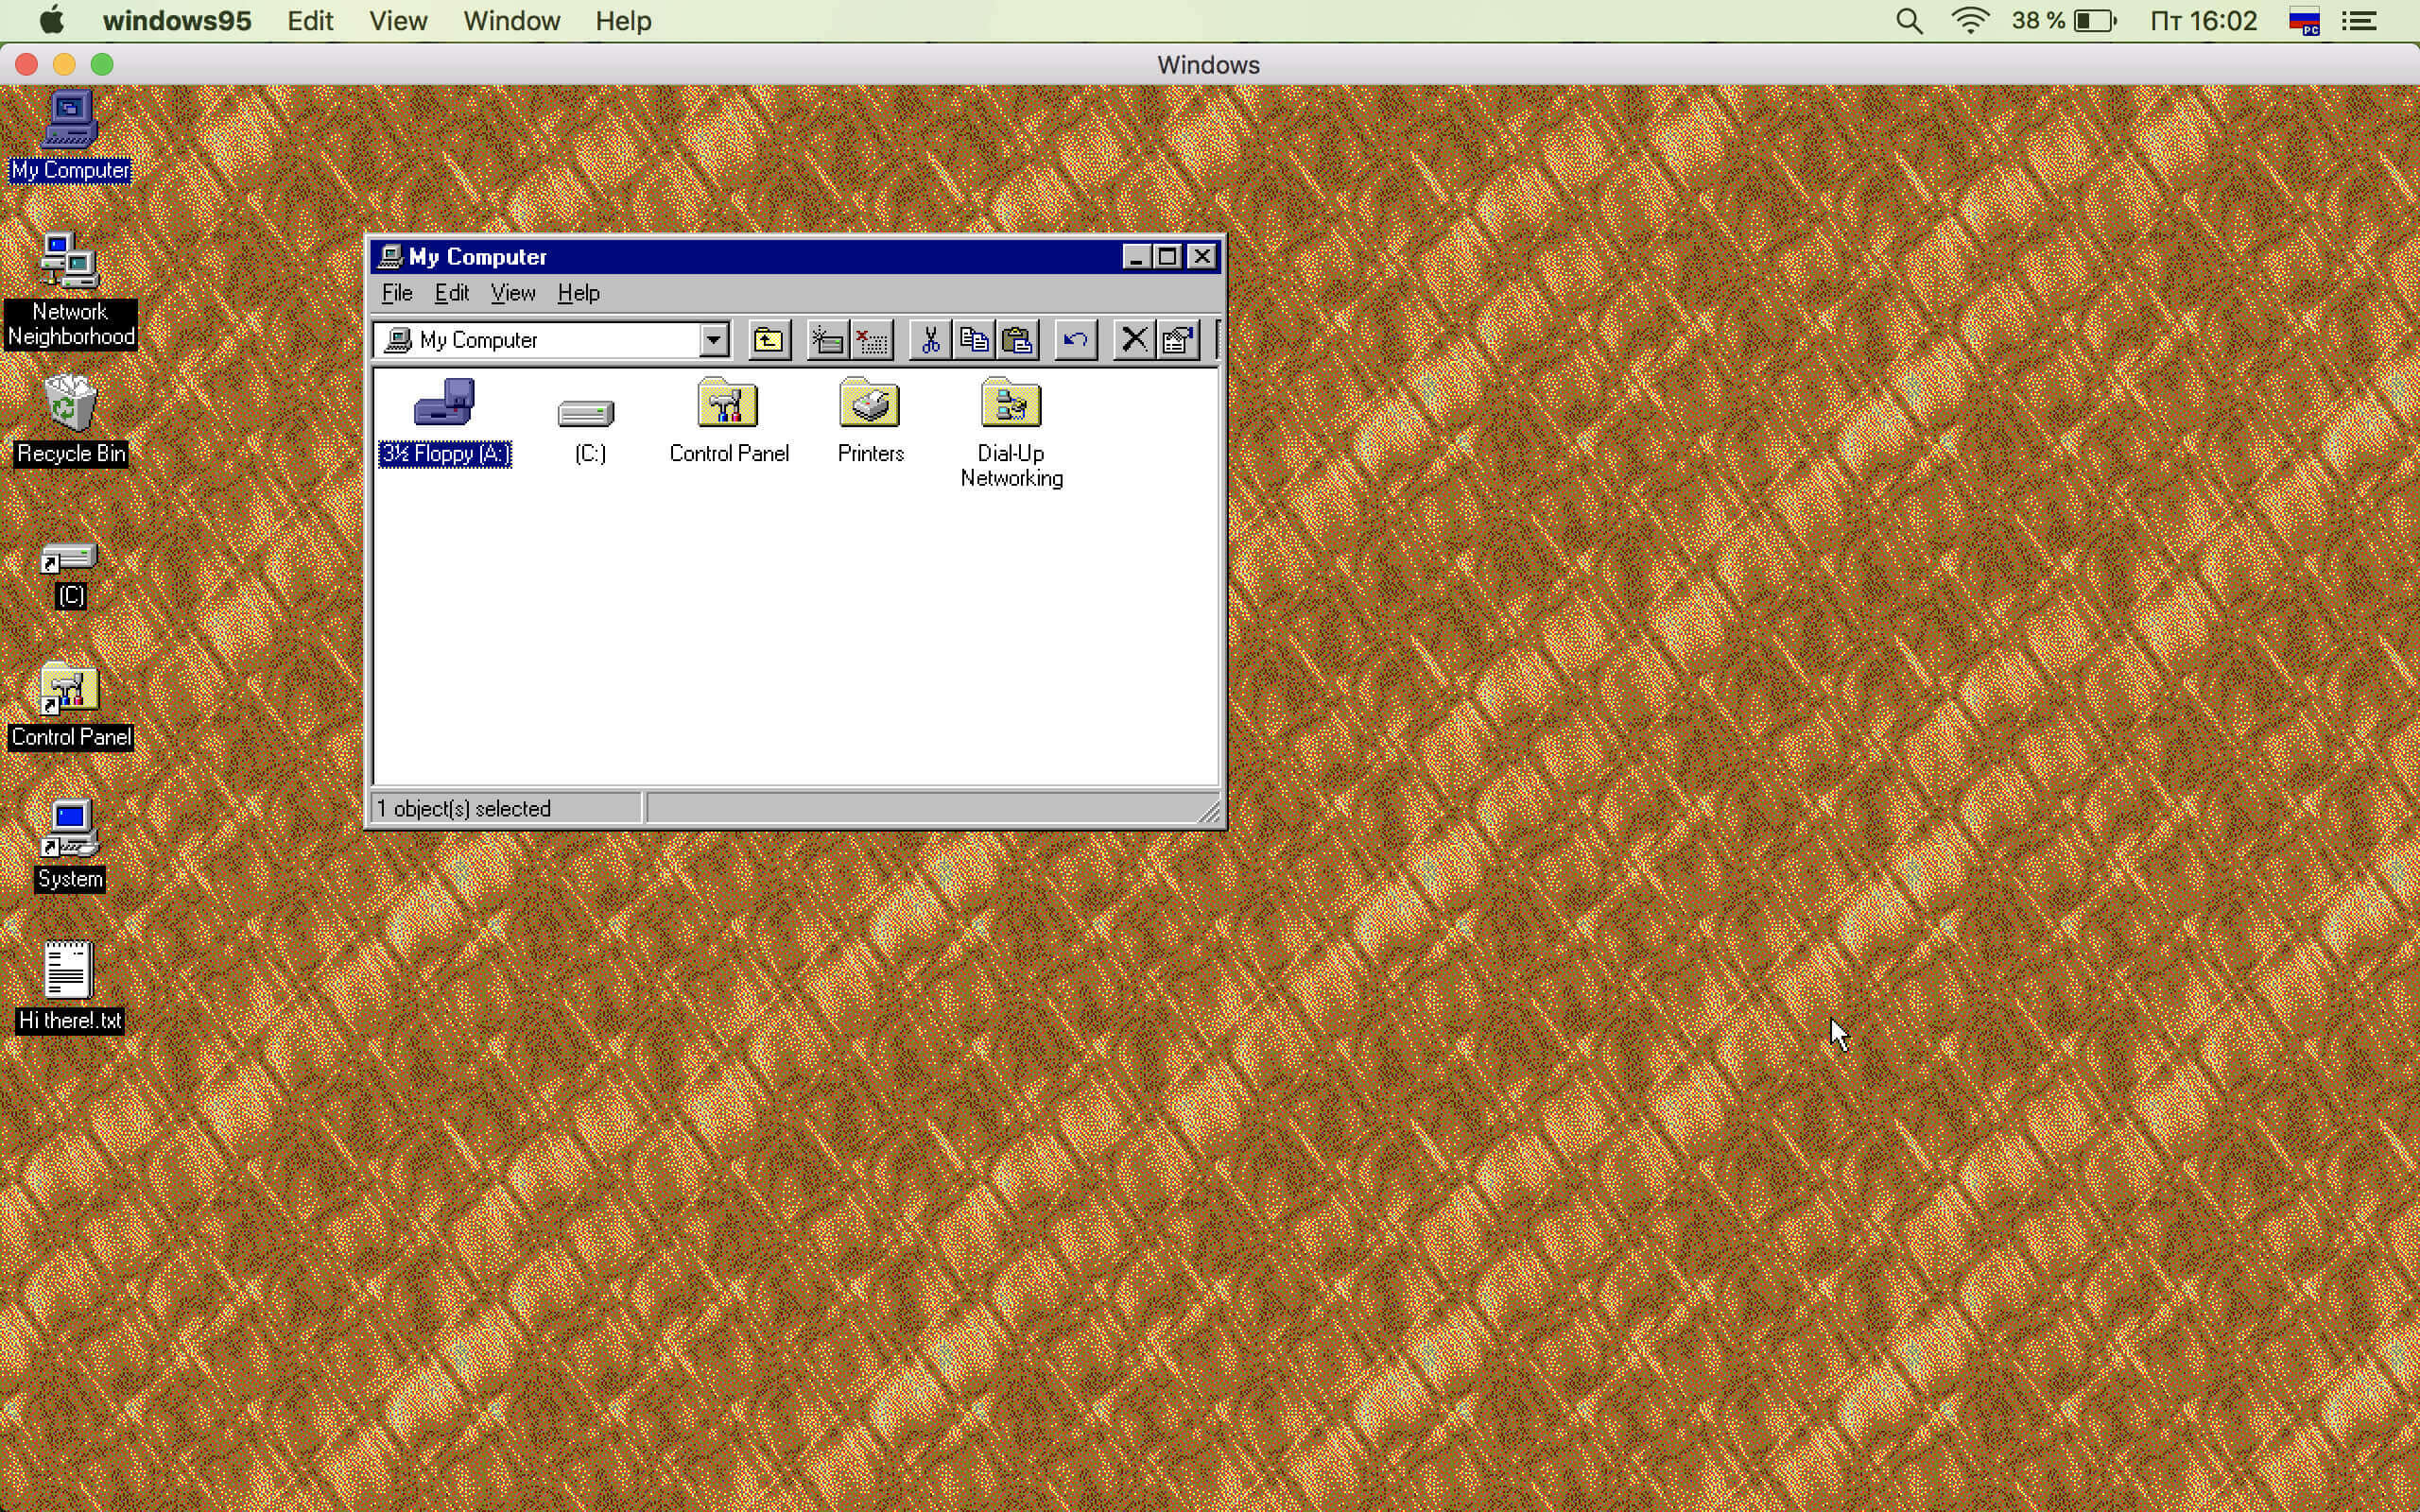Open the View menu in My Computer window
Screen dimensions: 2420x1512
coord(513,293)
